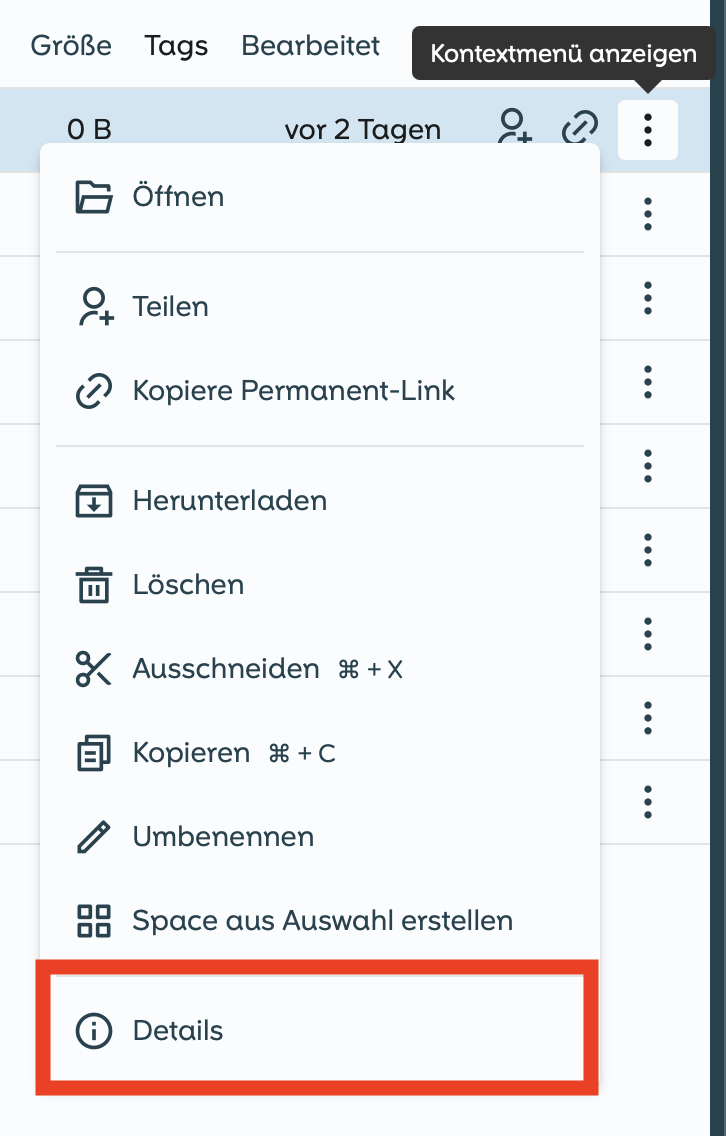This screenshot has width=726, height=1136.
Task: Select Teilen from the context menu
Action: click(x=170, y=307)
